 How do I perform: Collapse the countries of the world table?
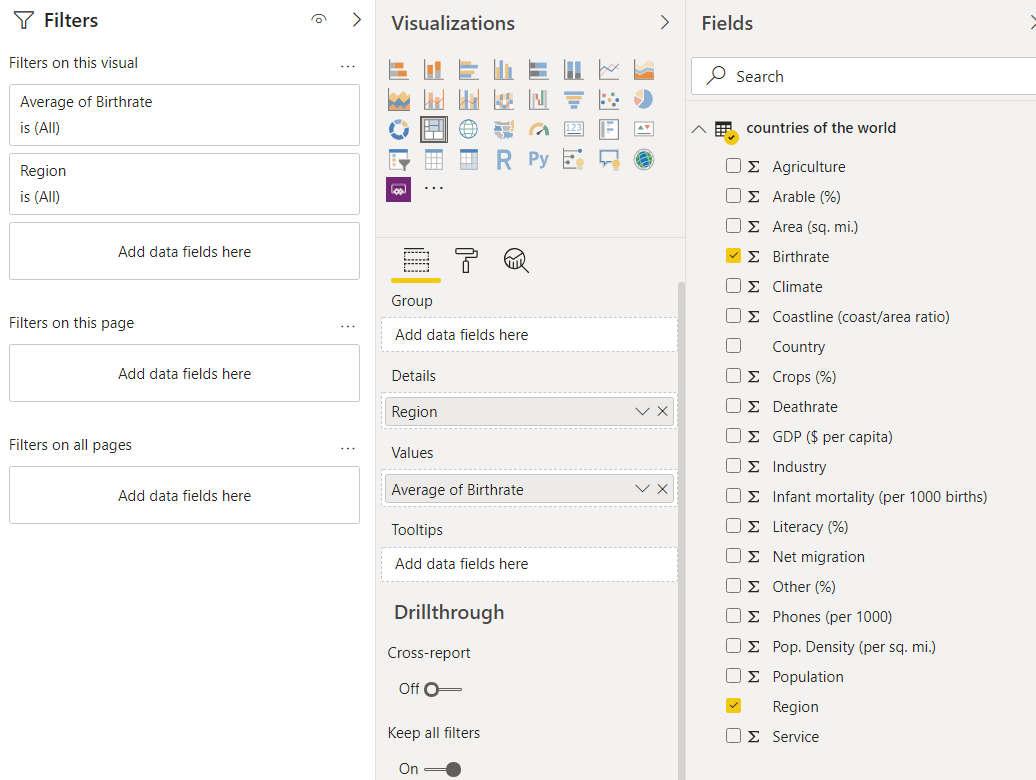pos(699,129)
